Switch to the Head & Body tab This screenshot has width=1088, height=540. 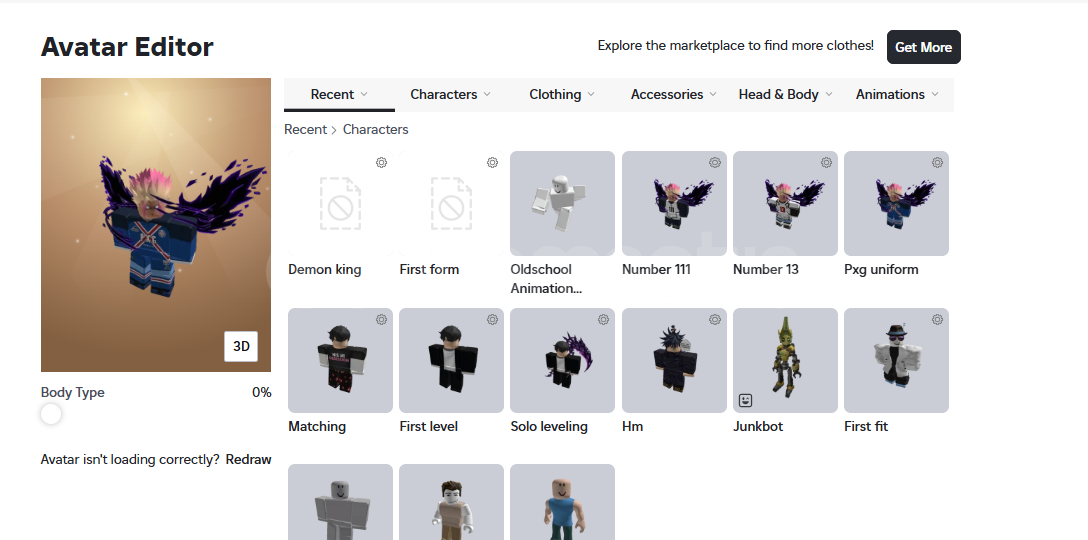click(x=785, y=94)
